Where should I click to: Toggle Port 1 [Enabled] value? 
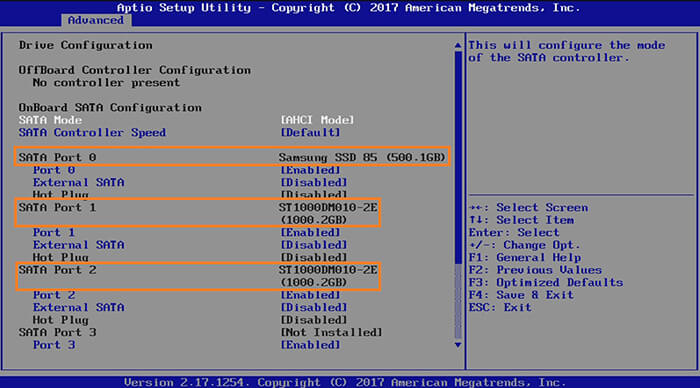point(310,233)
